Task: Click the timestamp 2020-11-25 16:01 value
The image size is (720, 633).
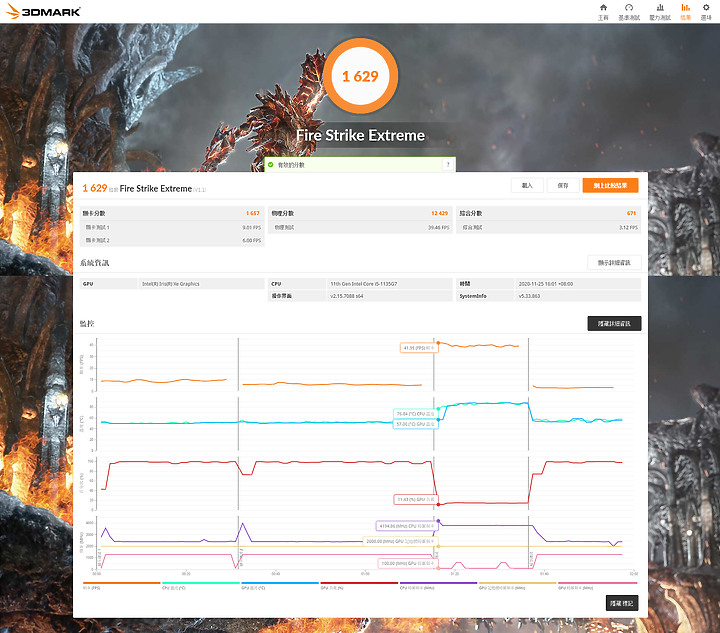Action: pyautogui.click(x=546, y=284)
